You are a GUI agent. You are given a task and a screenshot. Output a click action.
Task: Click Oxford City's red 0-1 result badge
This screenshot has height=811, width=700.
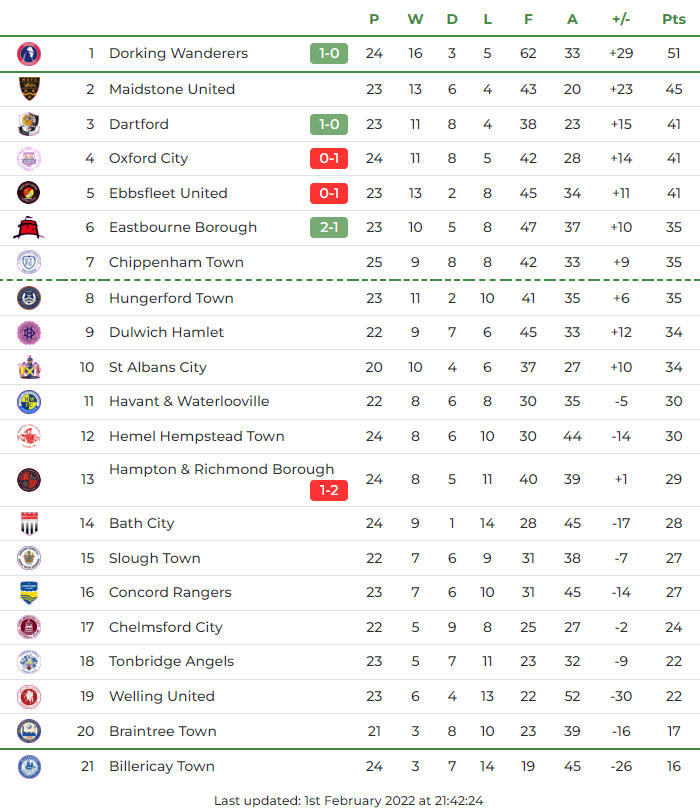[329, 159]
